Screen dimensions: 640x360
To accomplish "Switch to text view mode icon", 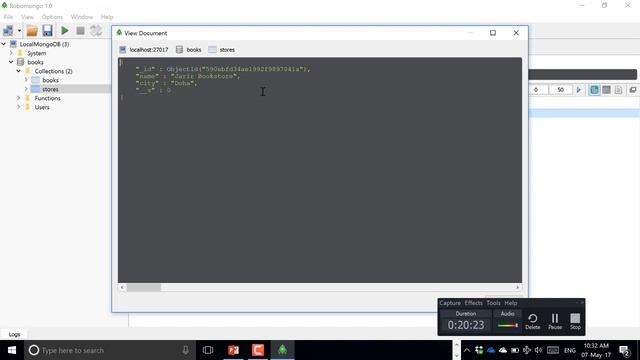I will click(x=618, y=90).
